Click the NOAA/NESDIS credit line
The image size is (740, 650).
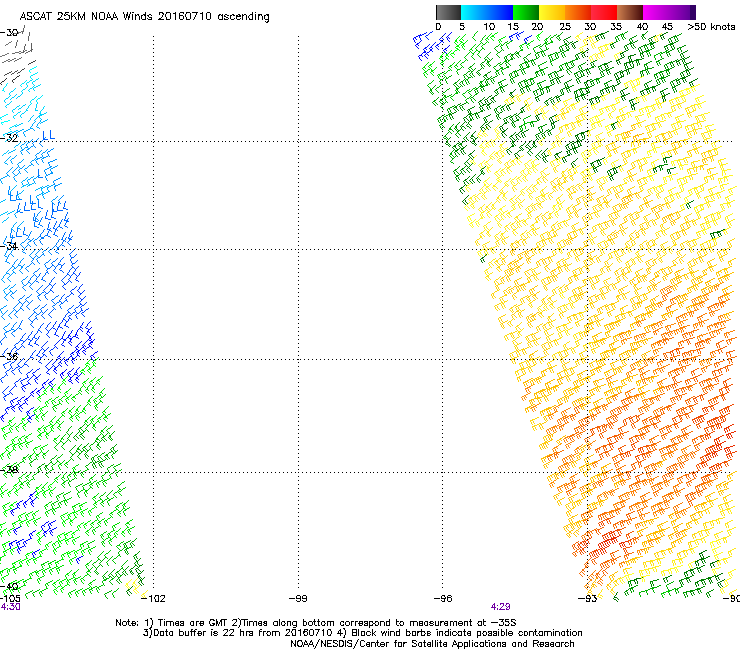(x=432, y=644)
